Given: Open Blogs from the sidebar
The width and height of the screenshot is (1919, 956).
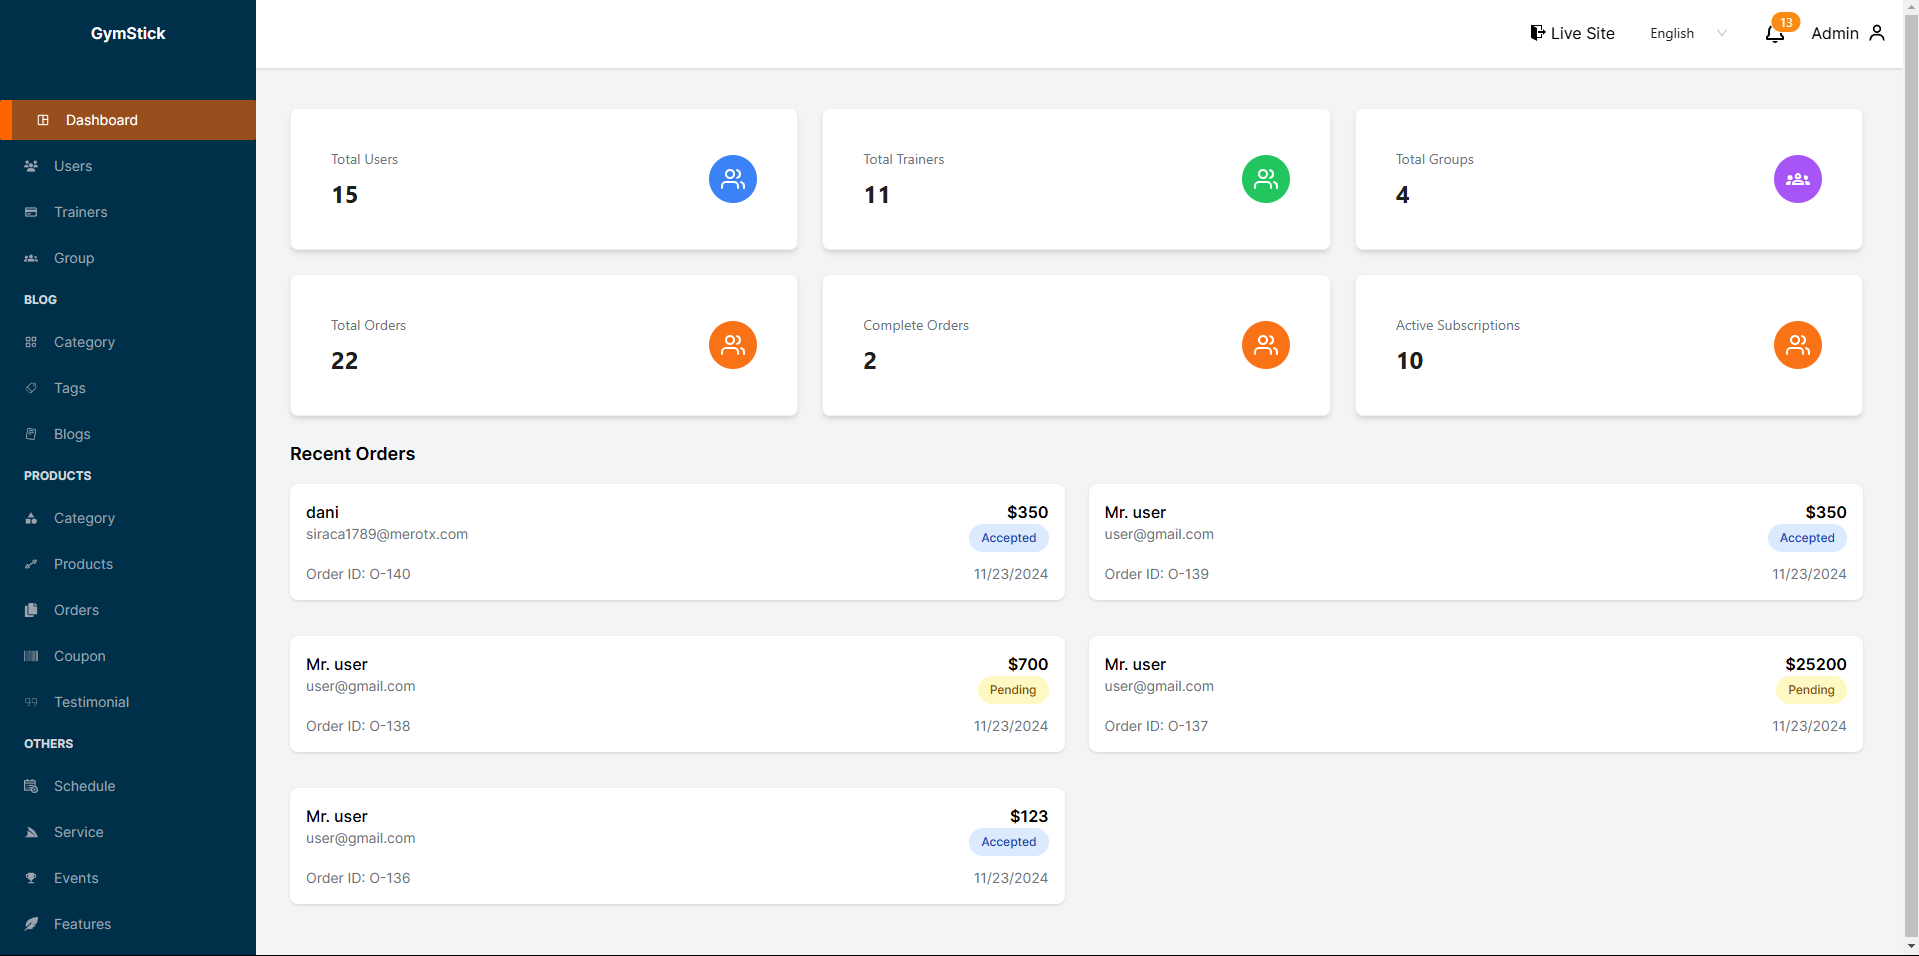Looking at the screenshot, I should pyautogui.click(x=72, y=434).
